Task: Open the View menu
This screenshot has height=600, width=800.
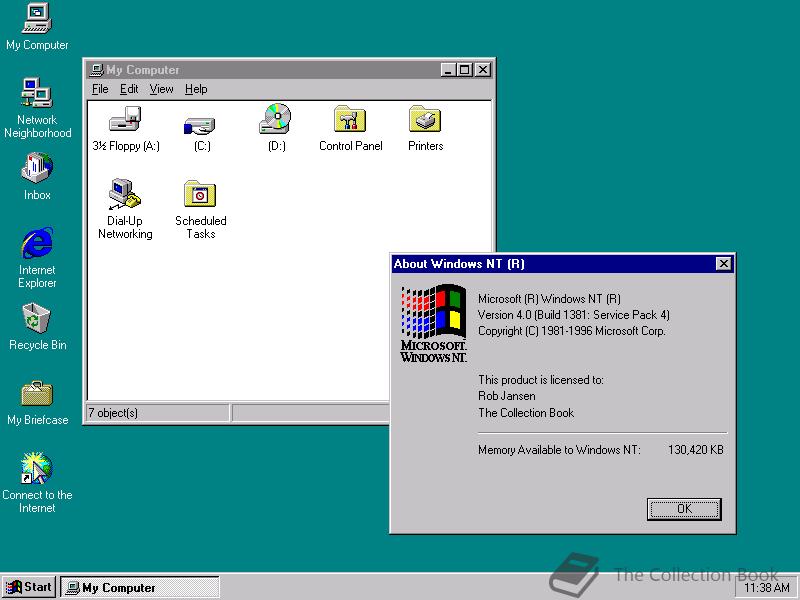Action: (x=161, y=89)
